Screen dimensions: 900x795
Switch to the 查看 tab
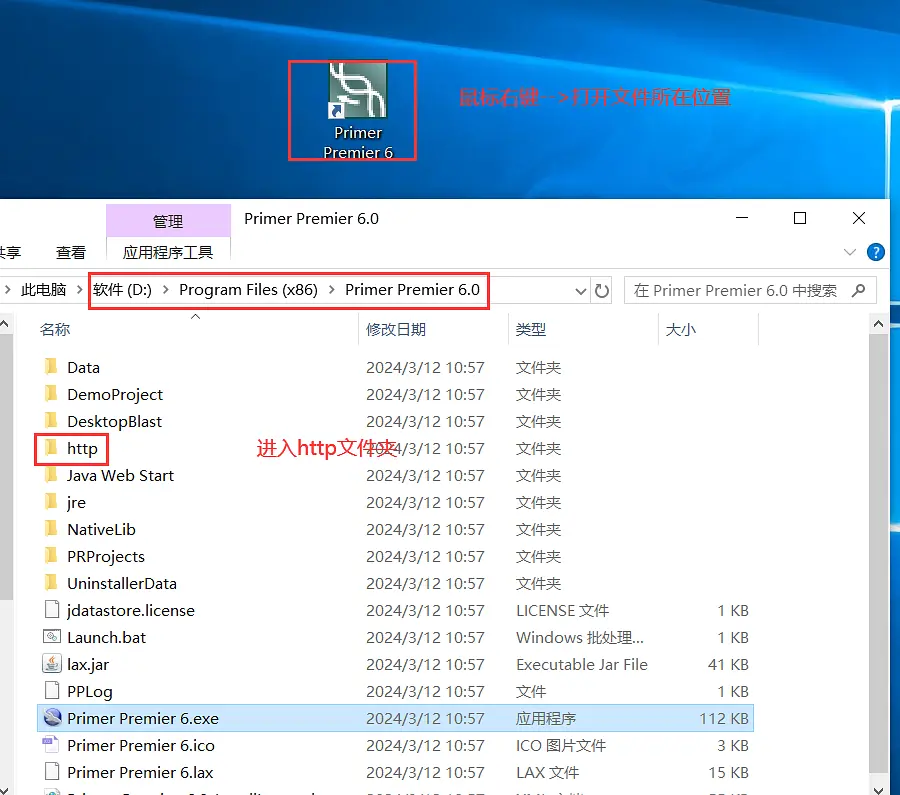tap(71, 253)
